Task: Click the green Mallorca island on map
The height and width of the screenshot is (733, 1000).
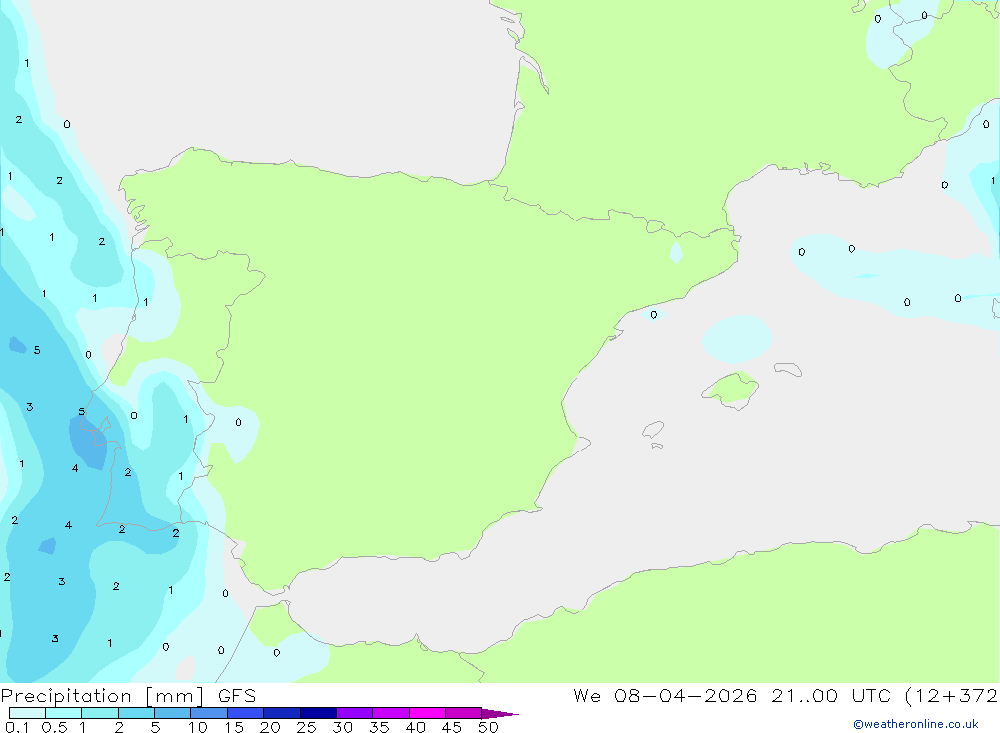Action: click(x=731, y=389)
